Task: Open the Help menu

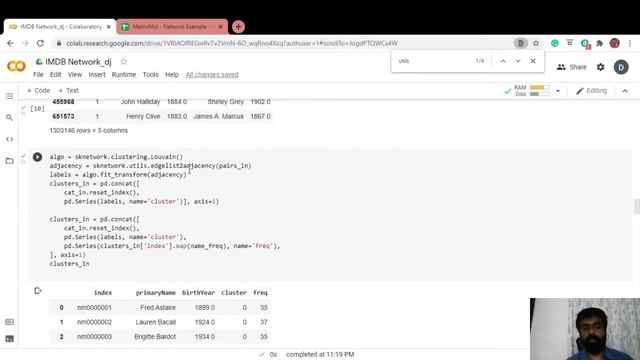Action: tap(172, 75)
